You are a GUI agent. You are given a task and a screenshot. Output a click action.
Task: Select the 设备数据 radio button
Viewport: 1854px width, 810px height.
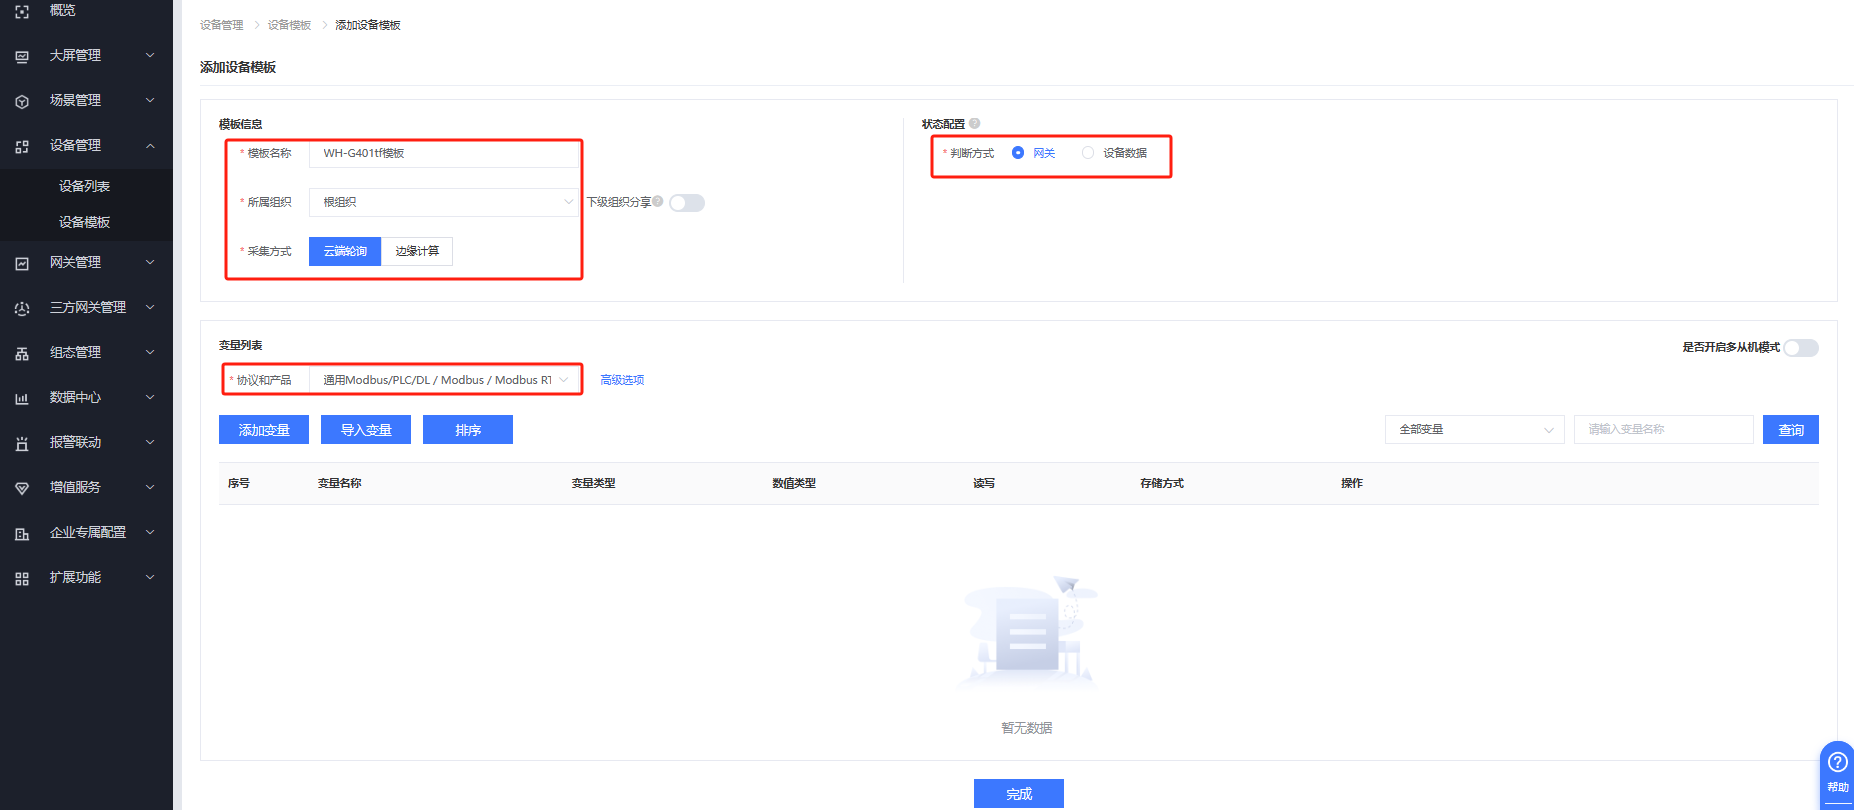[1088, 153]
